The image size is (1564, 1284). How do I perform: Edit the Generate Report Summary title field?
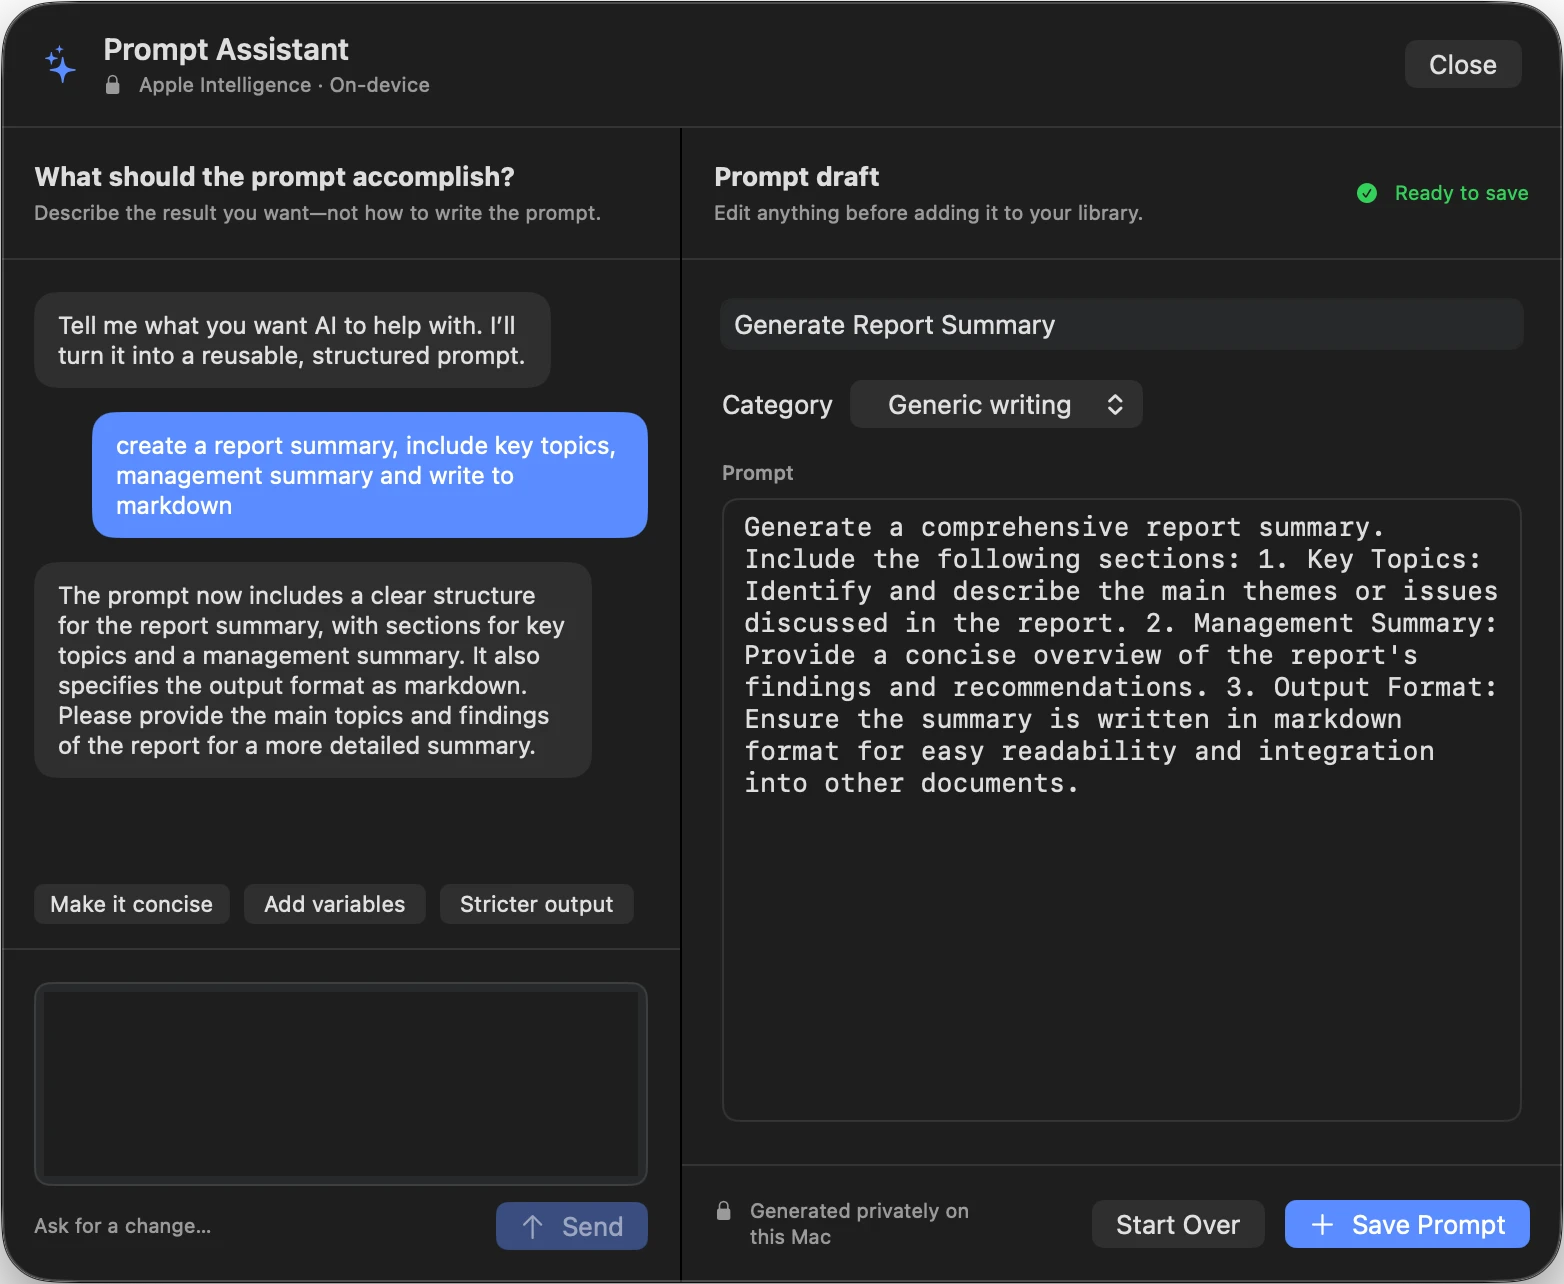pyautogui.click(x=1122, y=325)
